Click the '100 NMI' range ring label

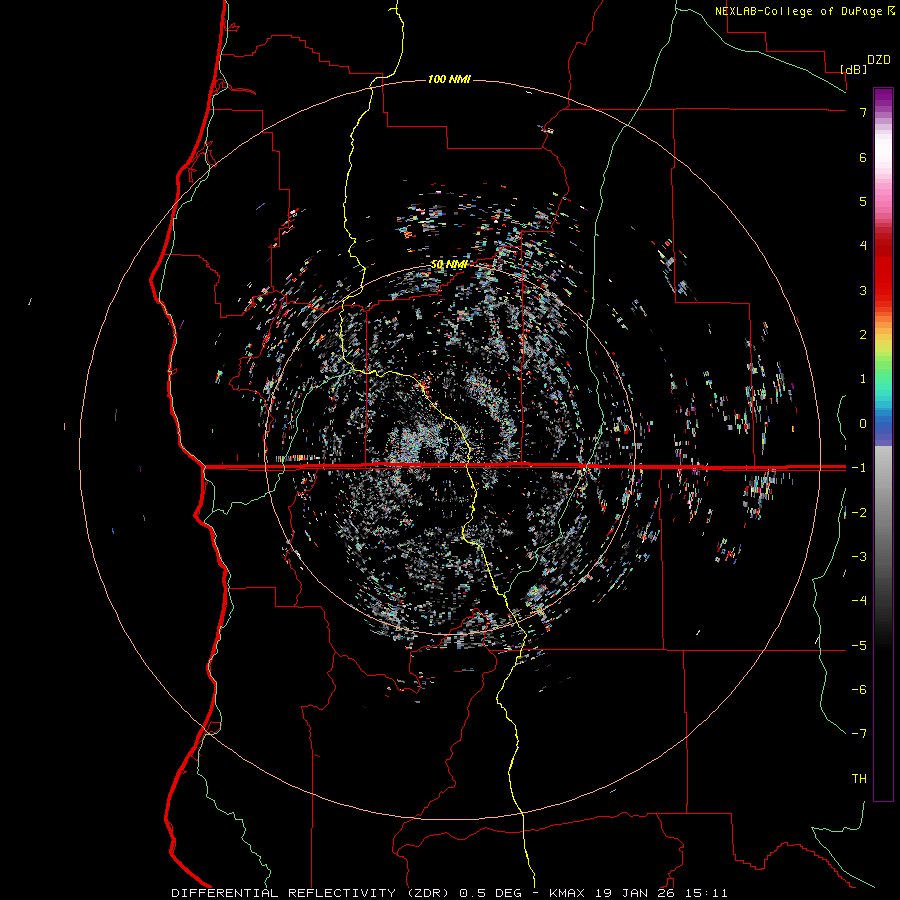[449, 79]
